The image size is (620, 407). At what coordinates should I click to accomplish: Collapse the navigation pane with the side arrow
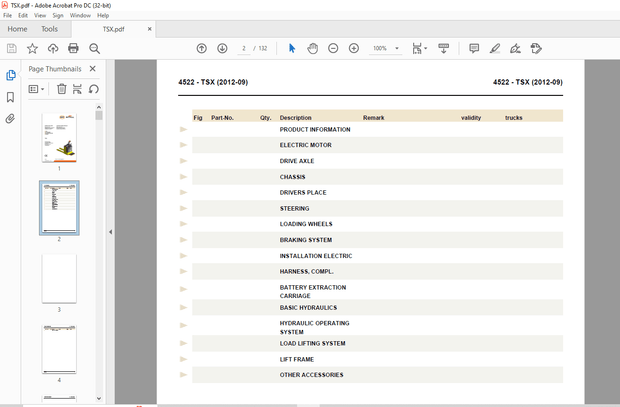(x=110, y=232)
